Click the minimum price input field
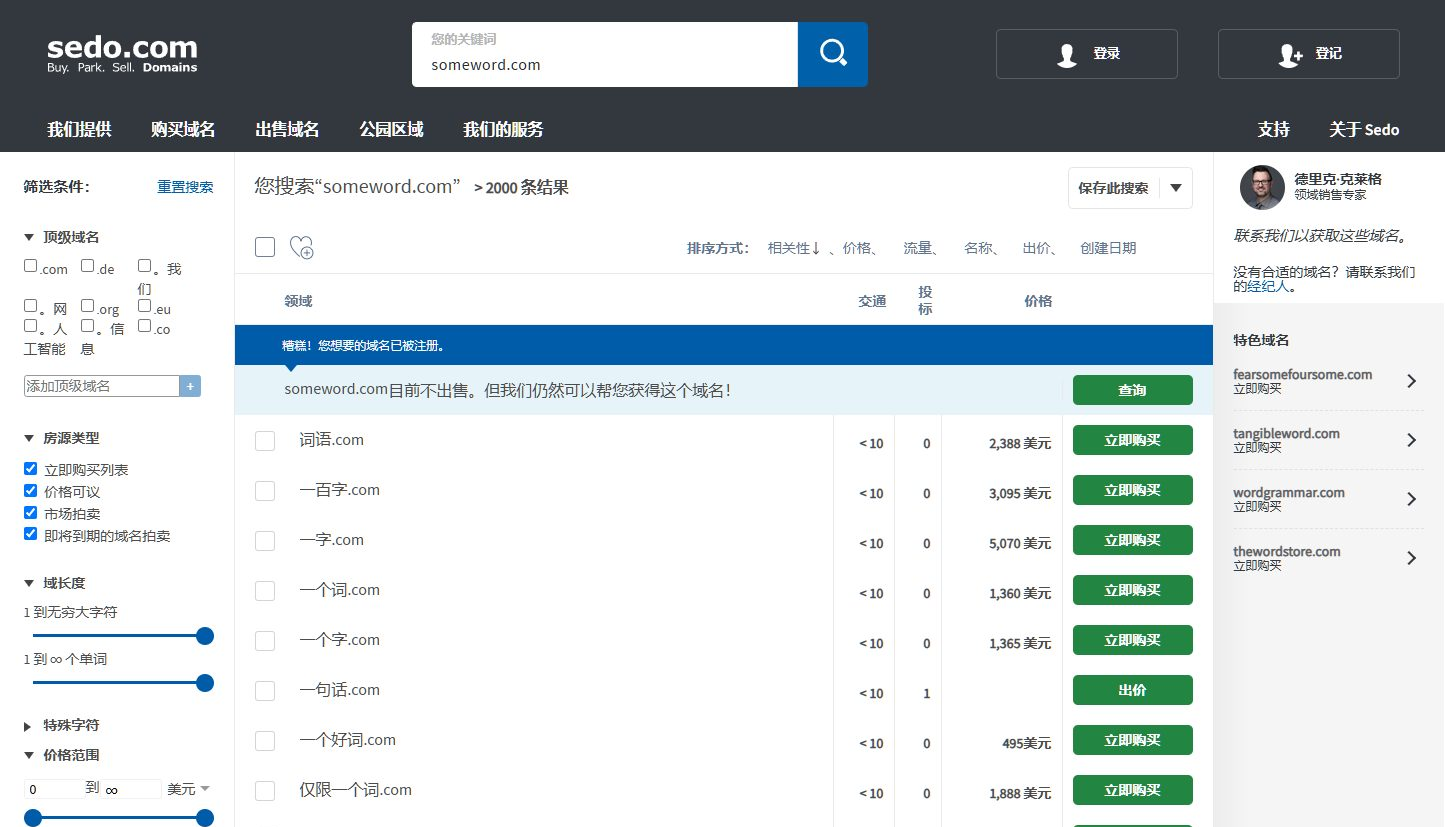Image resolution: width=1445 pixels, height=827 pixels. [54, 789]
